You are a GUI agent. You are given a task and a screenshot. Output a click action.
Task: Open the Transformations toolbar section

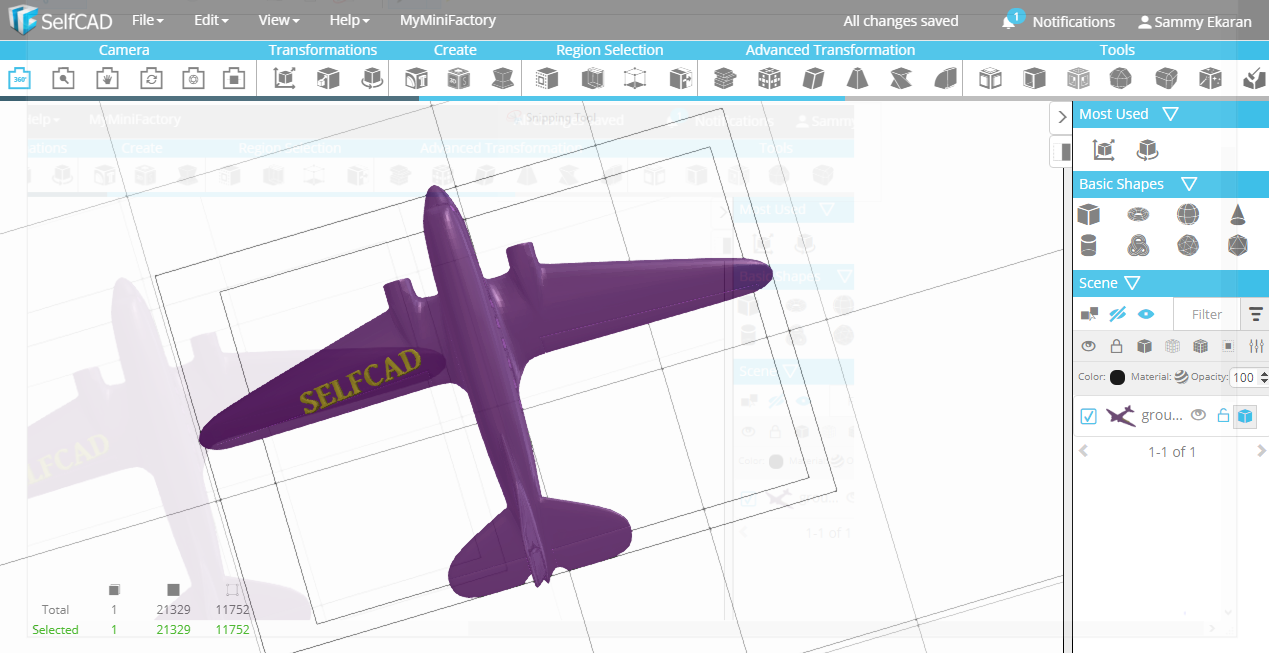click(x=323, y=50)
